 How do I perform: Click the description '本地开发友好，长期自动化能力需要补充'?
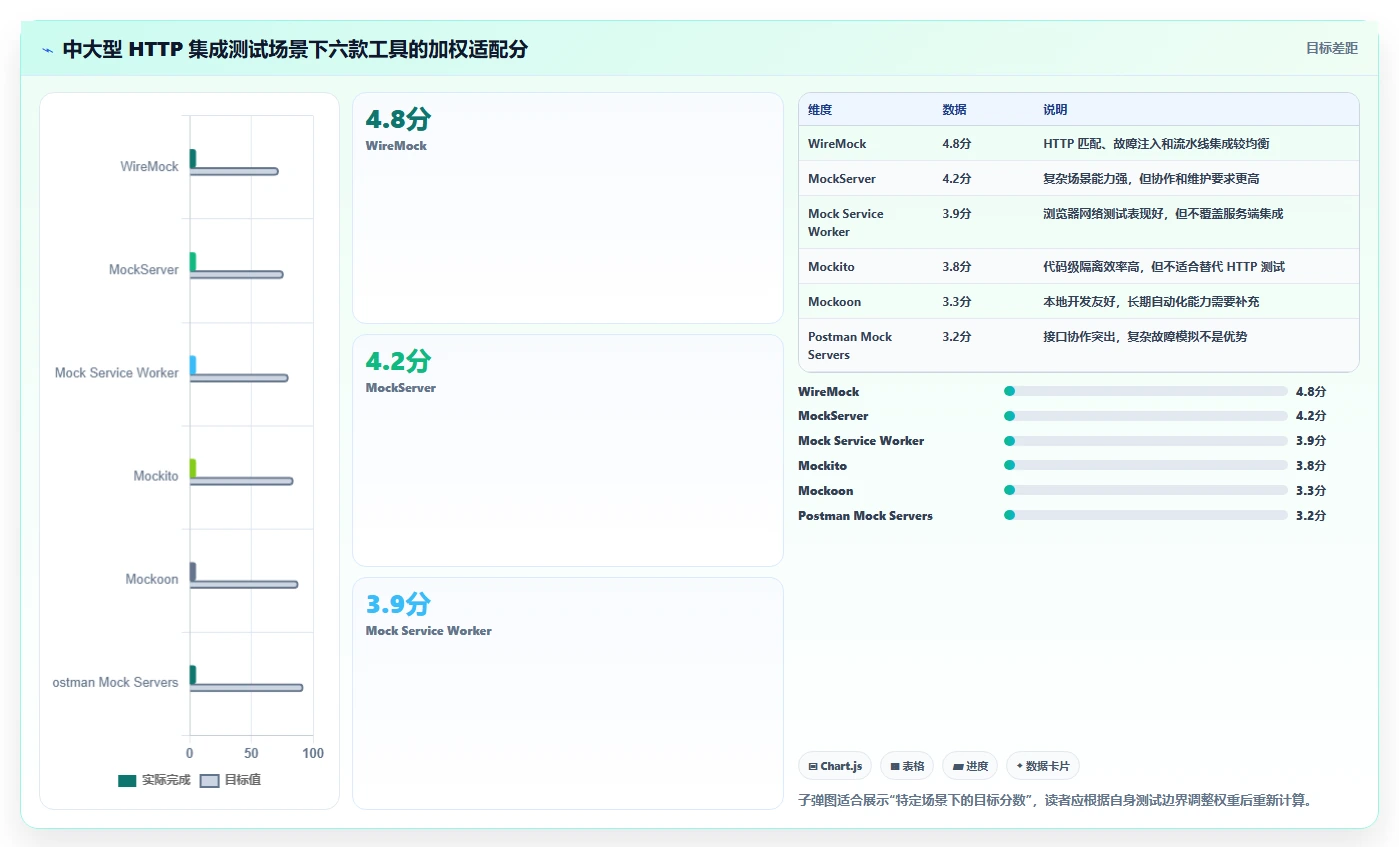1151,302
